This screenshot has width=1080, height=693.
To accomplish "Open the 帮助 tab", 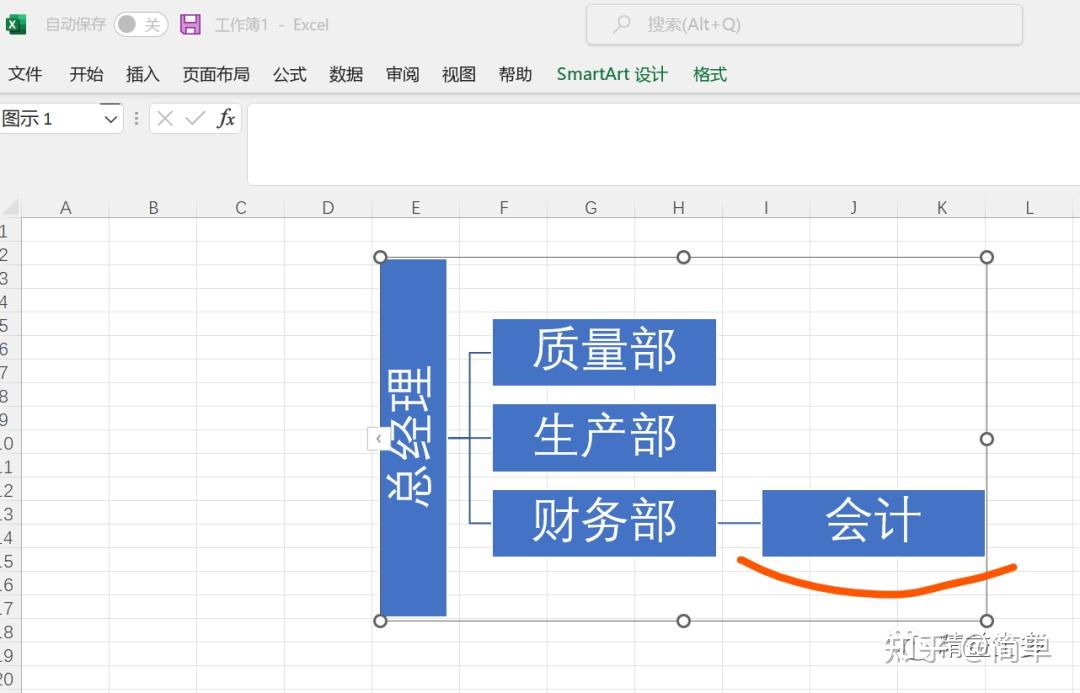I will pos(515,73).
